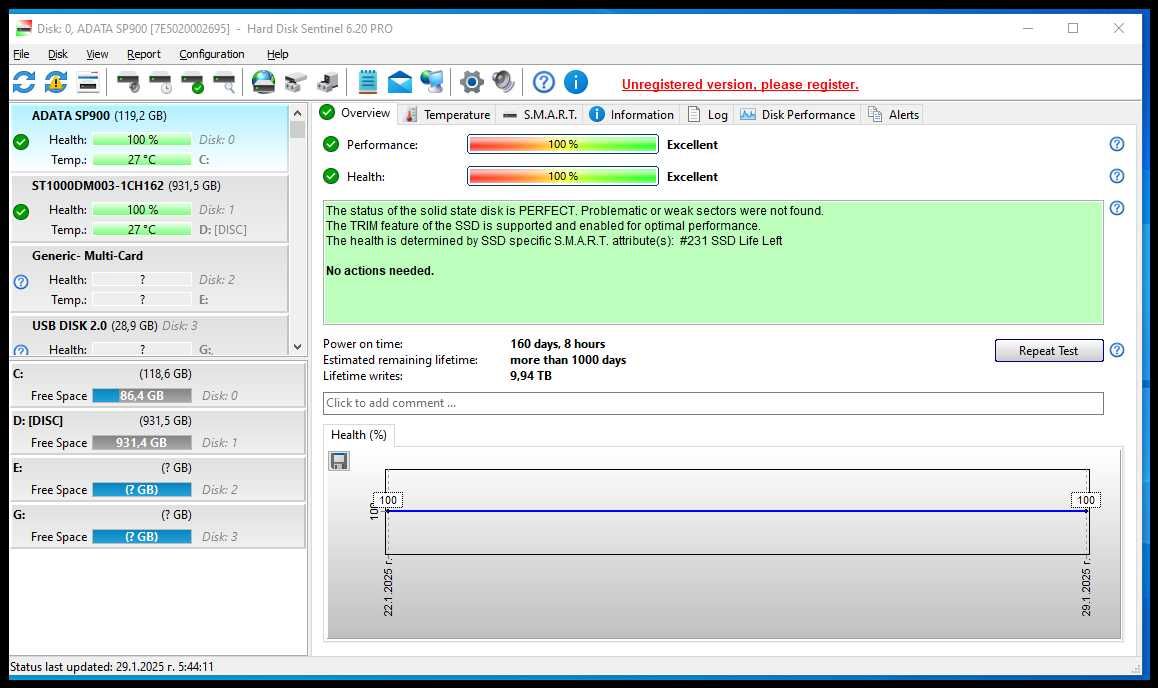Click the help icon beside status text box

click(1117, 208)
